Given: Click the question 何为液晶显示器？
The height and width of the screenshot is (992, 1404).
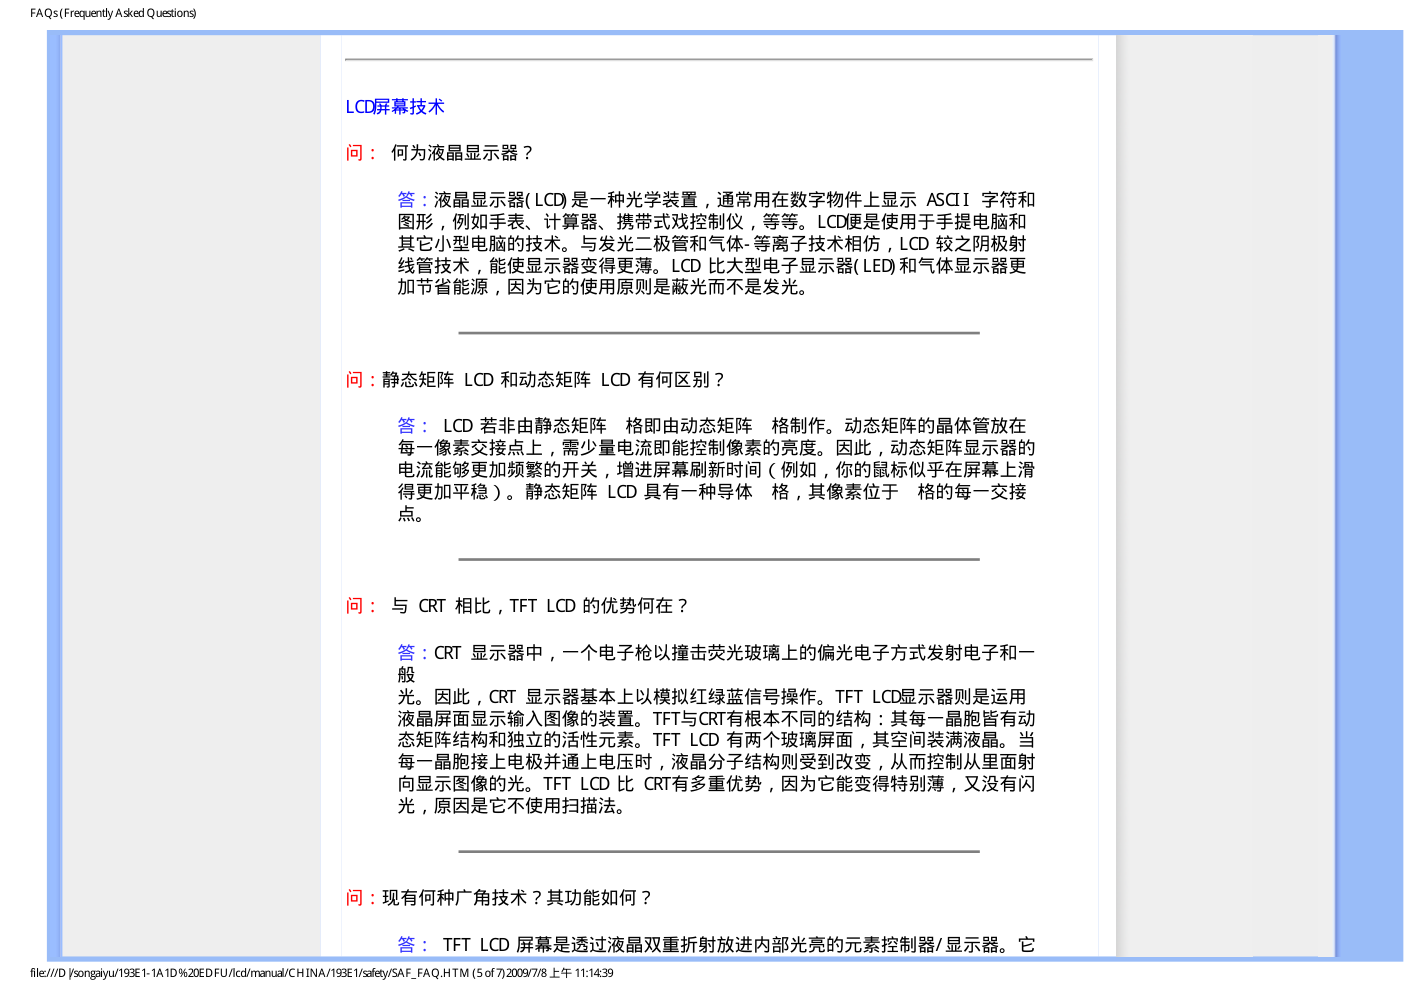Looking at the screenshot, I should pyautogui.click(x=462, y=153).
